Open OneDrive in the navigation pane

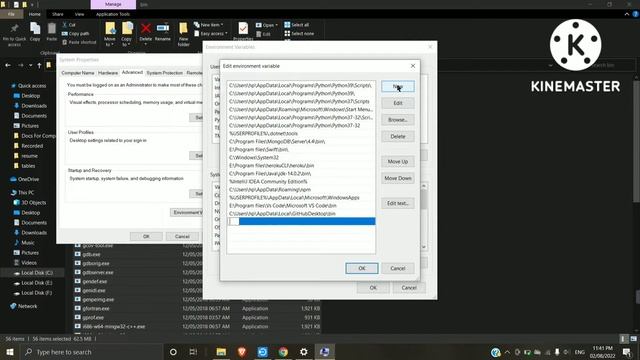coord(28,179)
